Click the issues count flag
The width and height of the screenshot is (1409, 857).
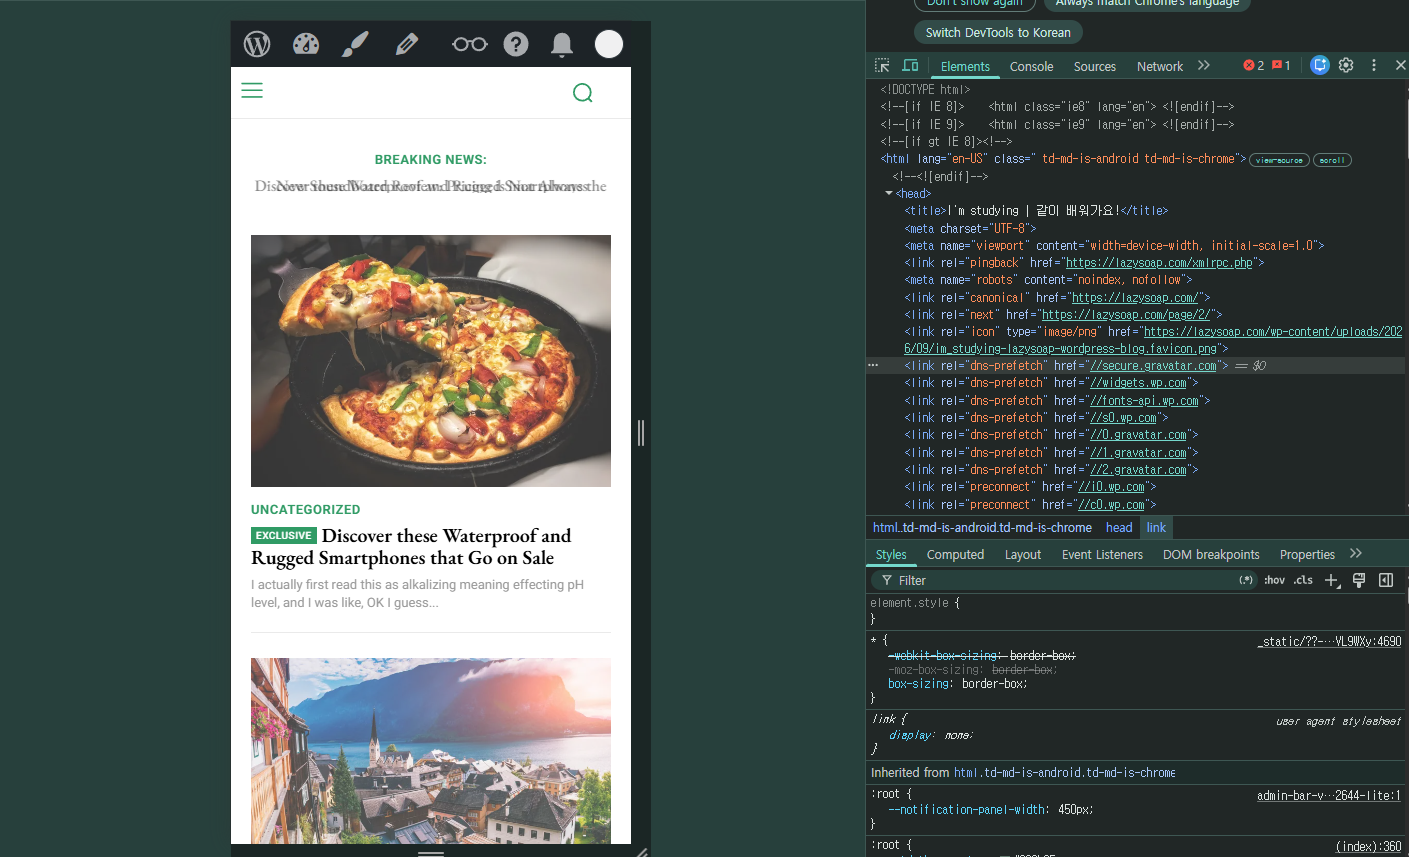(x=1281, y=65)
